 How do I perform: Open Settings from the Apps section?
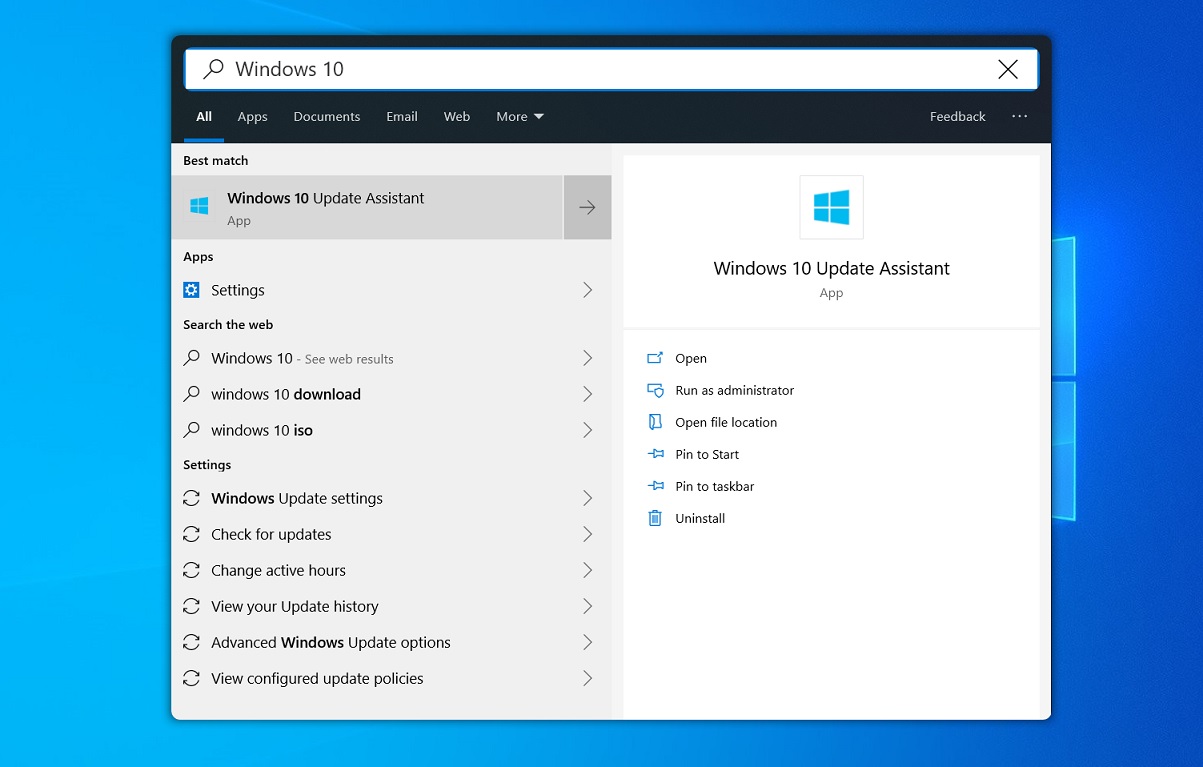click(237, 290)
